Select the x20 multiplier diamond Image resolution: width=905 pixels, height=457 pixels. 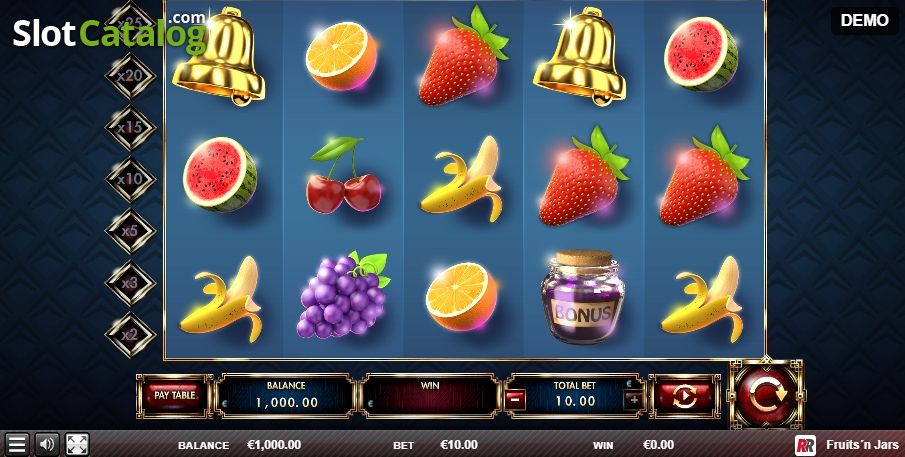130,76
